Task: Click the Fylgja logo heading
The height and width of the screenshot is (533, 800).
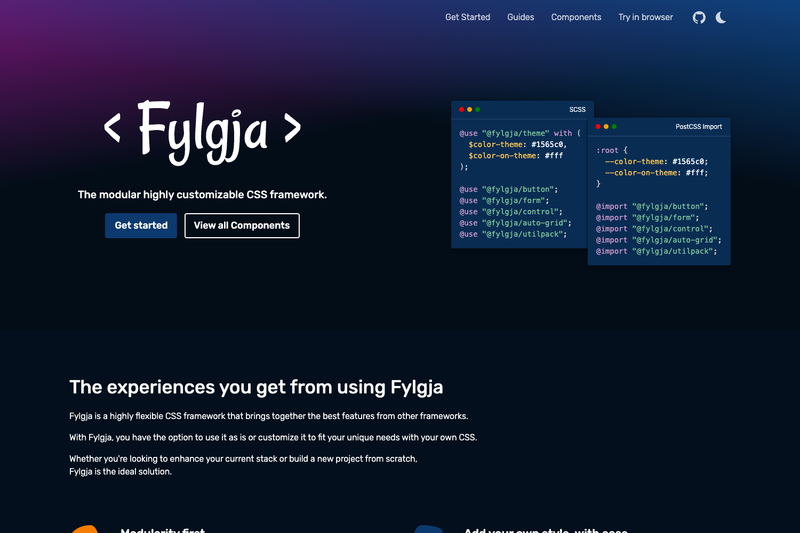Action: click(202, 132)
